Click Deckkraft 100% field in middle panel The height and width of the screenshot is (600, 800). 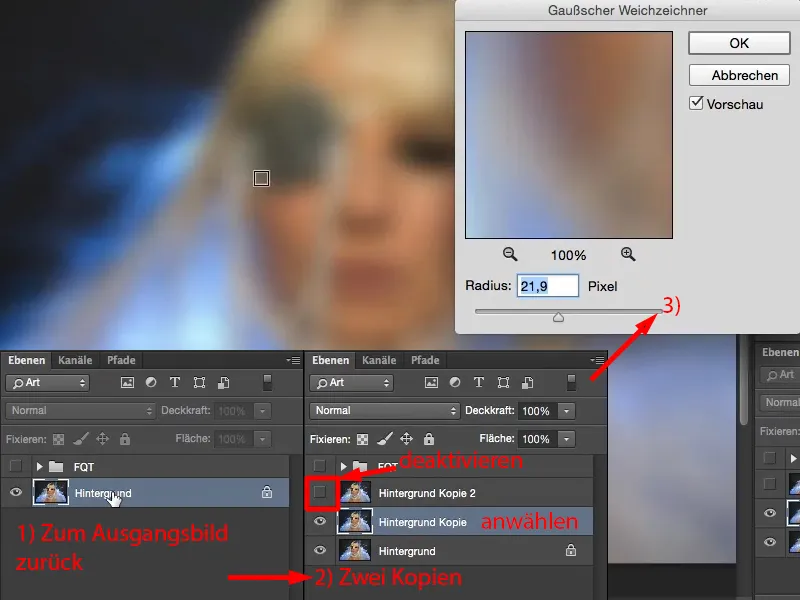click(538, 411)
